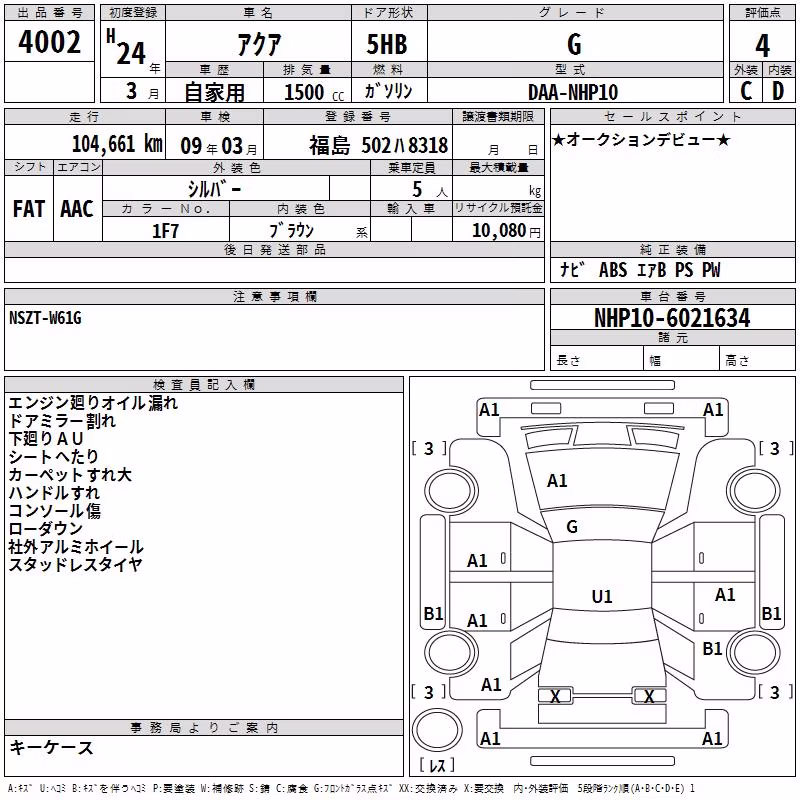The width and height of the screenshot is (800, 800).
Task: Click note ドアミラー割れ
Action: click(62, 421)
